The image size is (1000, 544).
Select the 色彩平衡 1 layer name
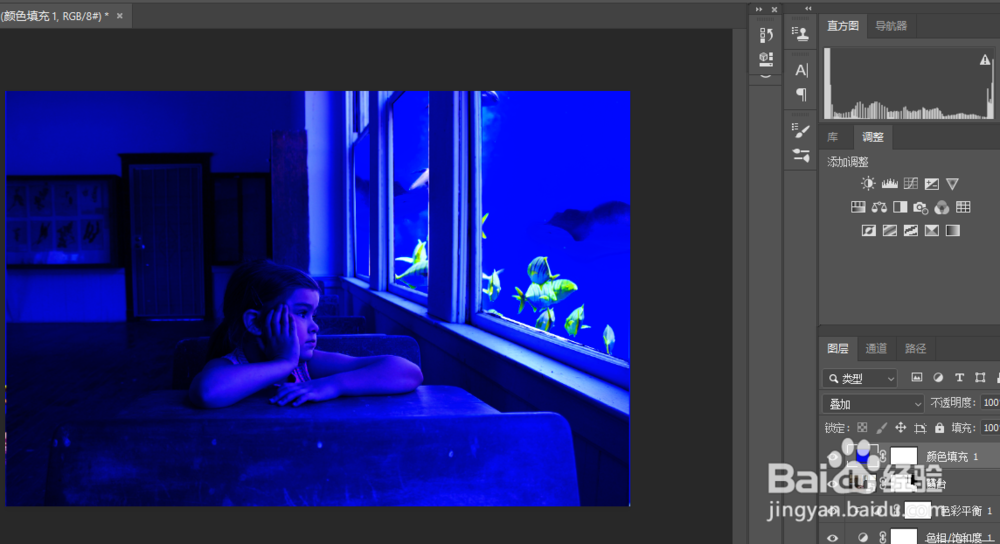pos(966,511)
